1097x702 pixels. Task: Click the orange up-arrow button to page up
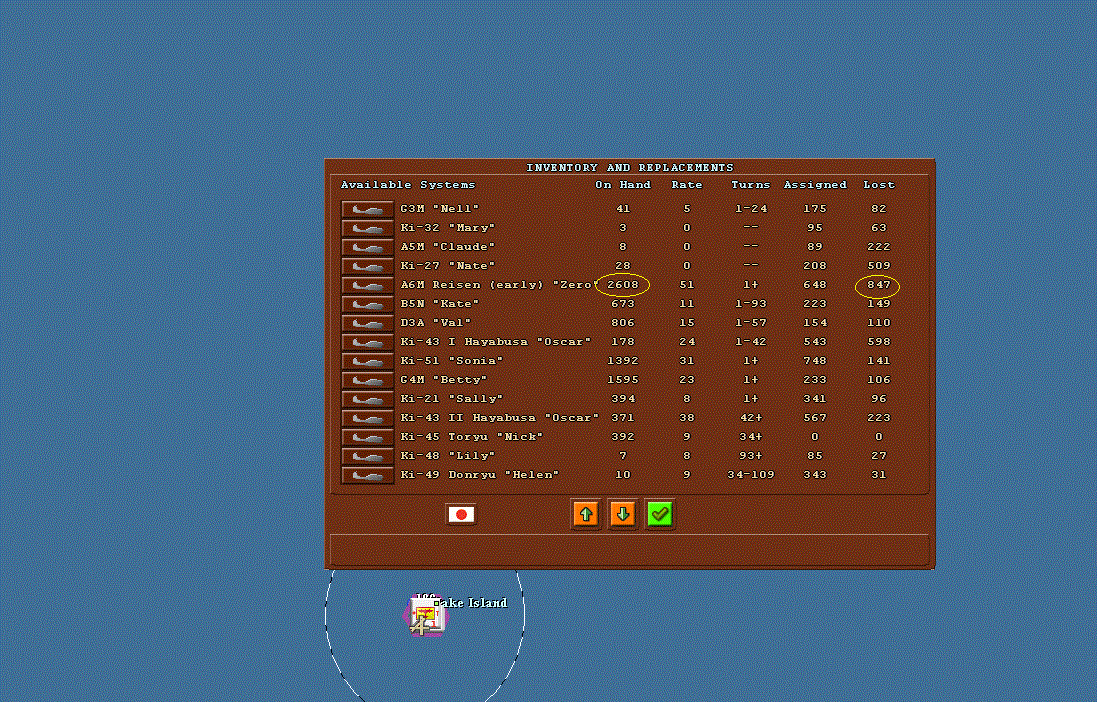(x=586, y=514)
